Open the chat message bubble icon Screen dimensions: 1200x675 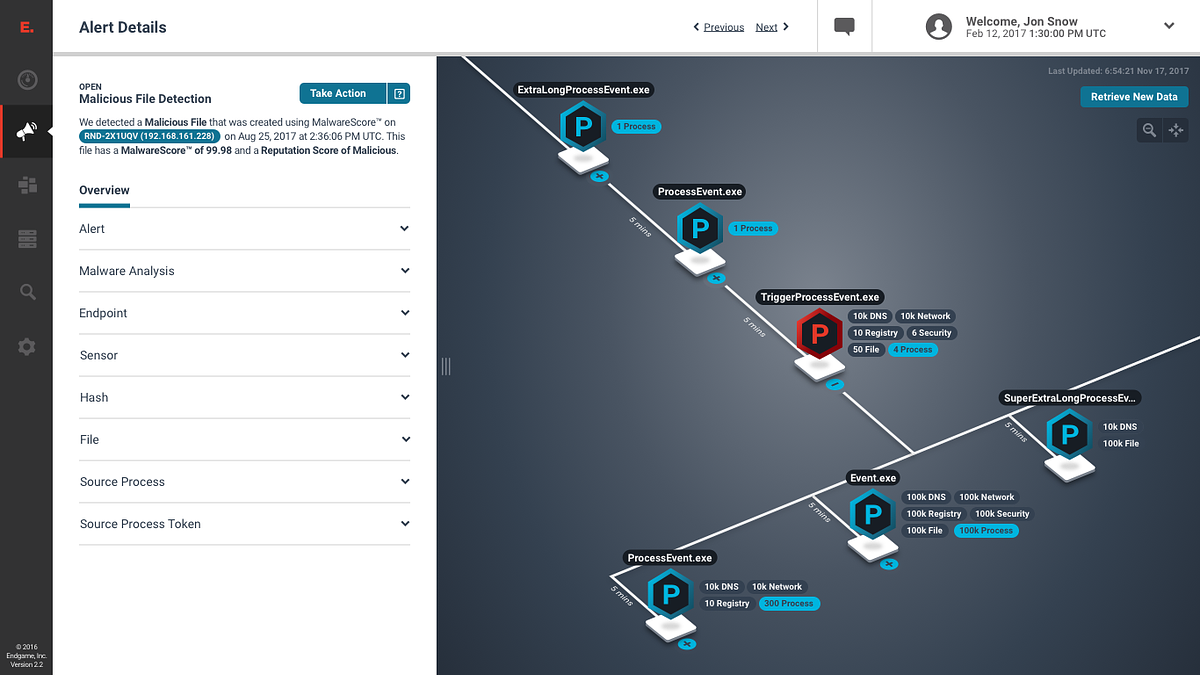click(x=844, y=27)
